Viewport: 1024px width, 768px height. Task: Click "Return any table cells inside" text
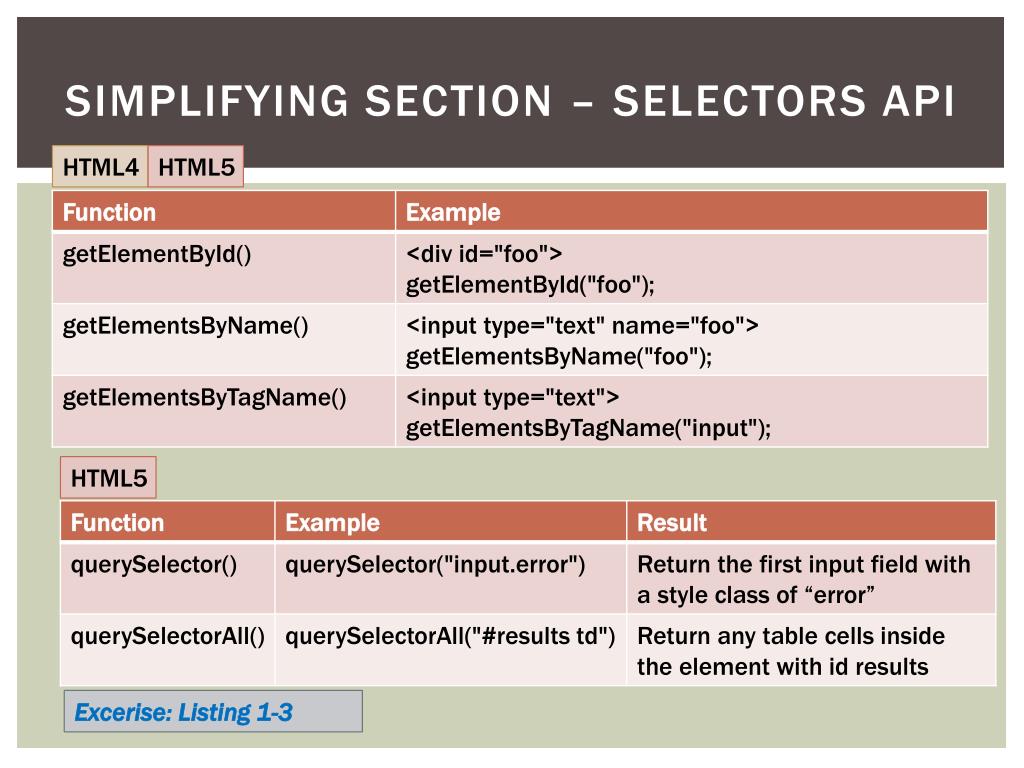pyautogui.click(x=791, y=636)
